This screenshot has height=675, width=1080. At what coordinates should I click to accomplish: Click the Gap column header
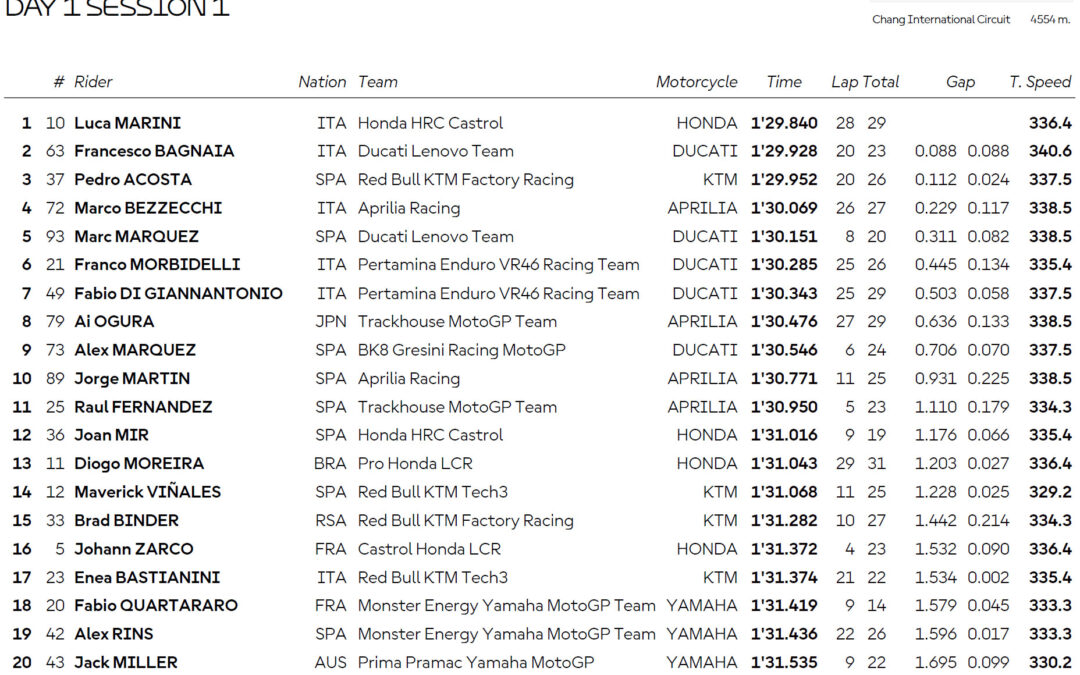(960, 82)
